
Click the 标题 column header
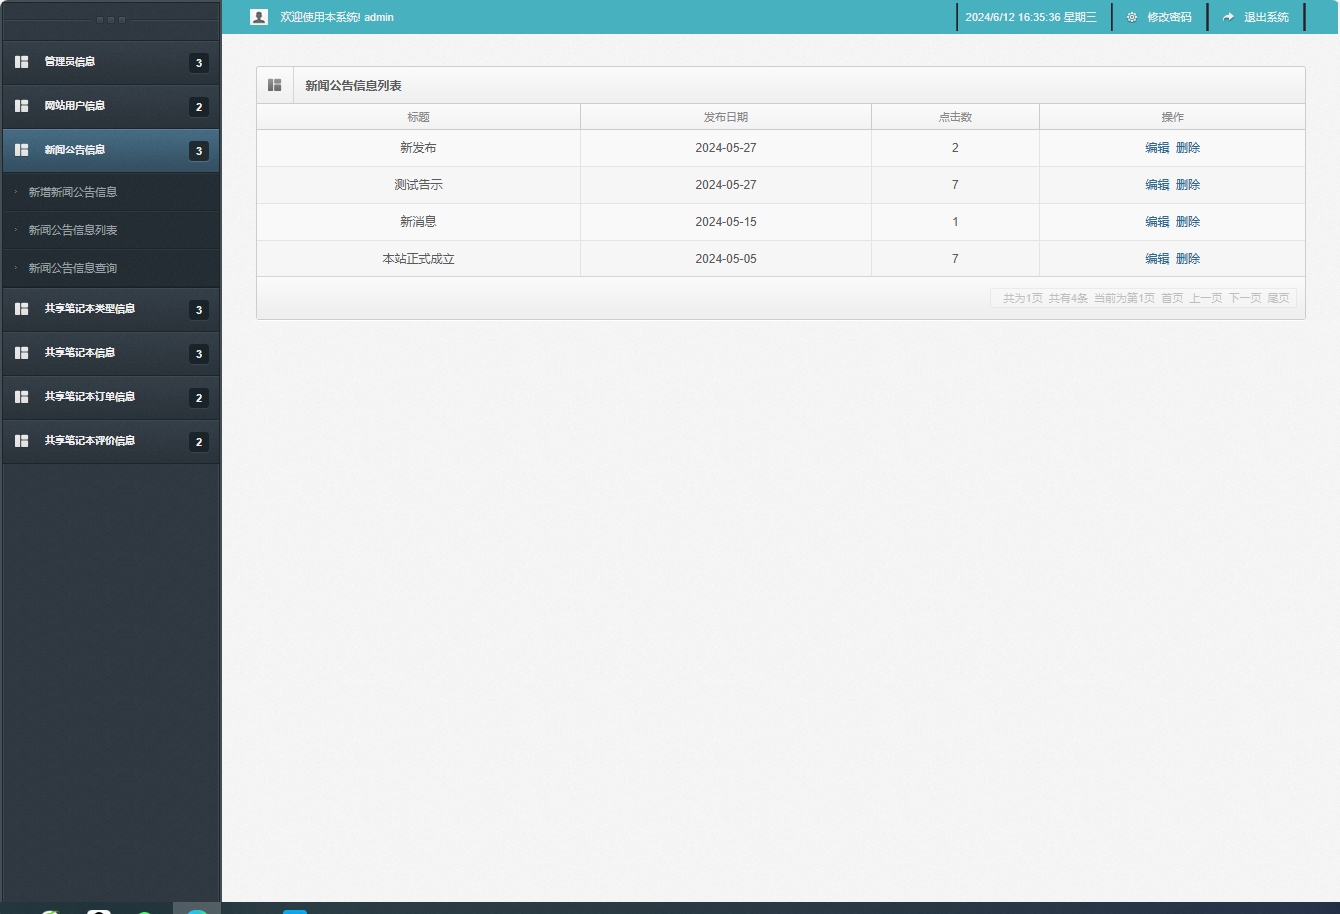pyautogui.click(x=418, y=117)
